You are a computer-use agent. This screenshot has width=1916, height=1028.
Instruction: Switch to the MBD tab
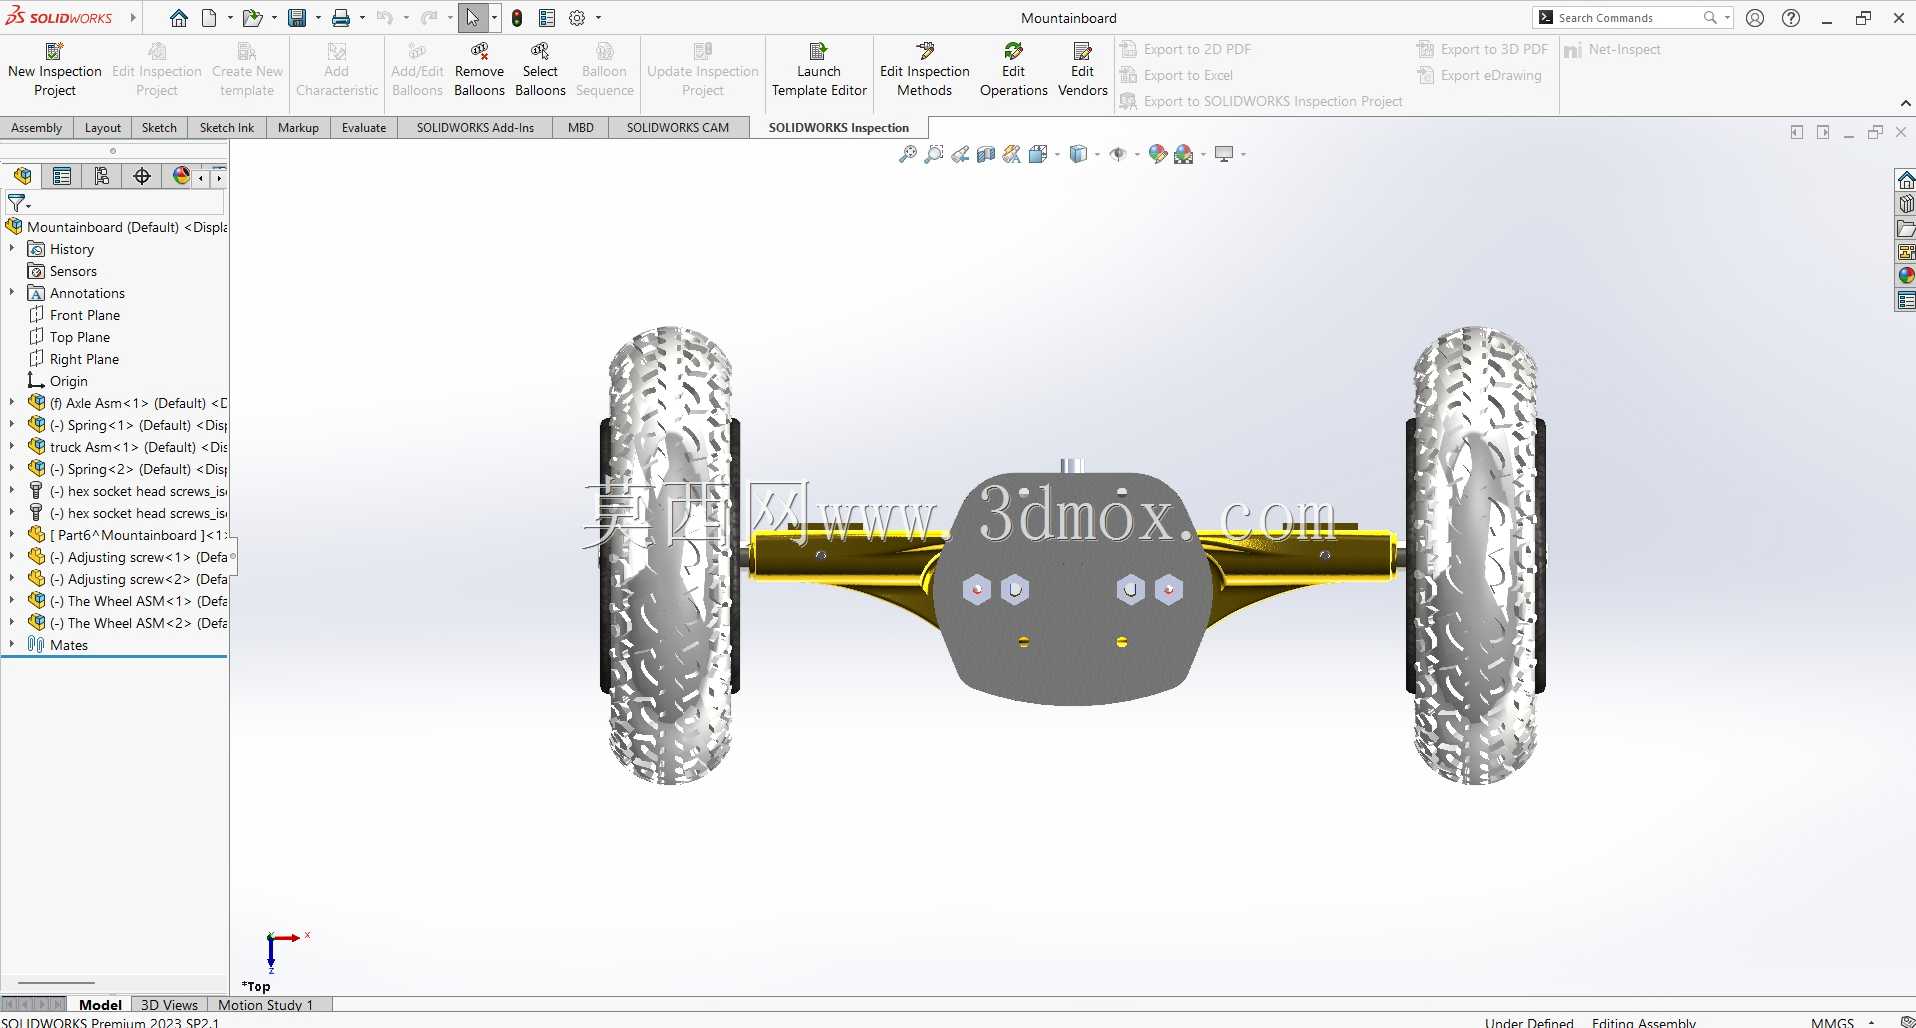point(581,128)
